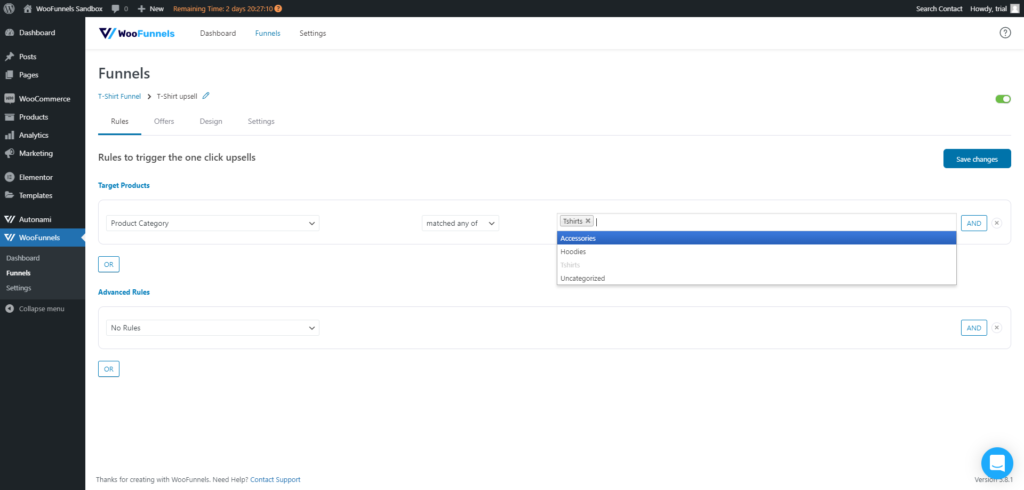Switch to the Rules tab
This screenshot has width=1024, height=490.
click(120, 122)
